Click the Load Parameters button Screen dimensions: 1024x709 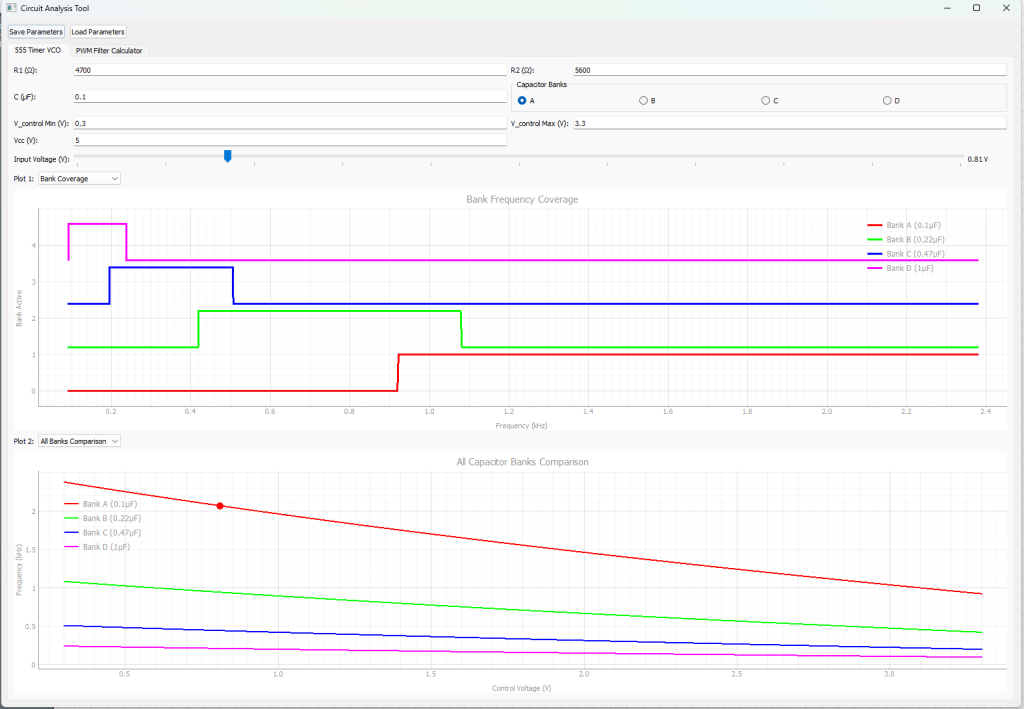pyautogui.click(x=98, y=32)
